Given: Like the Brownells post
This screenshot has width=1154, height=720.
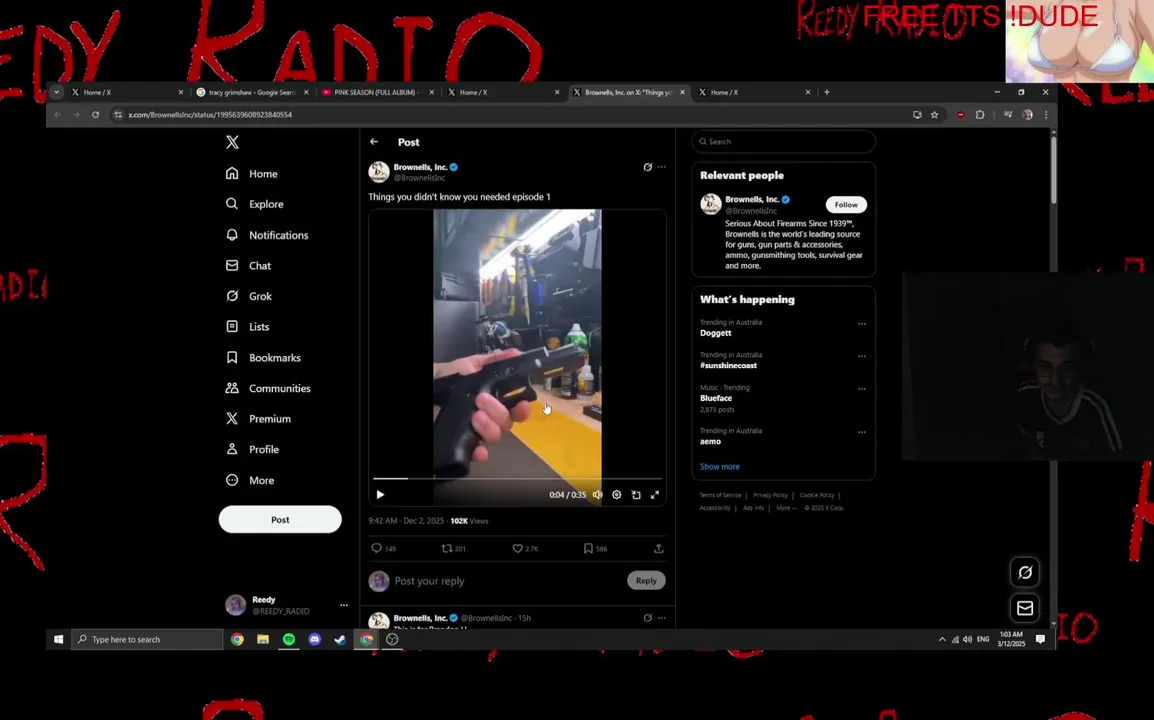Looking at the screenshot, I should click(x=525, y=548).
